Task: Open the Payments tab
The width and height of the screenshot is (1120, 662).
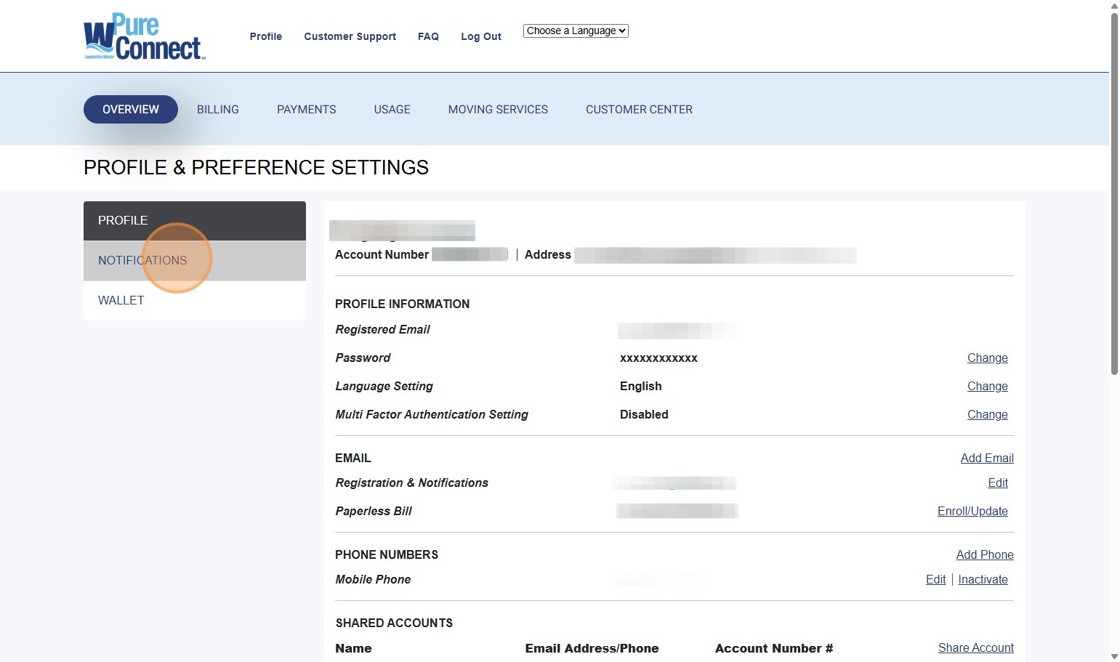Action: [x=306, y=109]
